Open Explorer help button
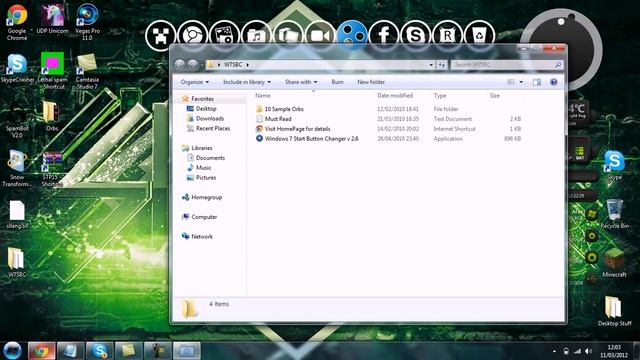This screenshot has width=640, height=360. point(553,82)
